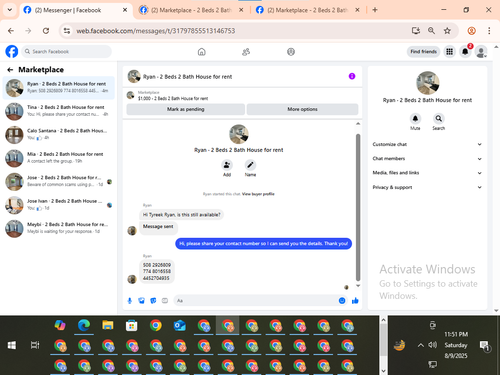Open Mia conversation in list

pyautogui.click(x=59, y=158)
